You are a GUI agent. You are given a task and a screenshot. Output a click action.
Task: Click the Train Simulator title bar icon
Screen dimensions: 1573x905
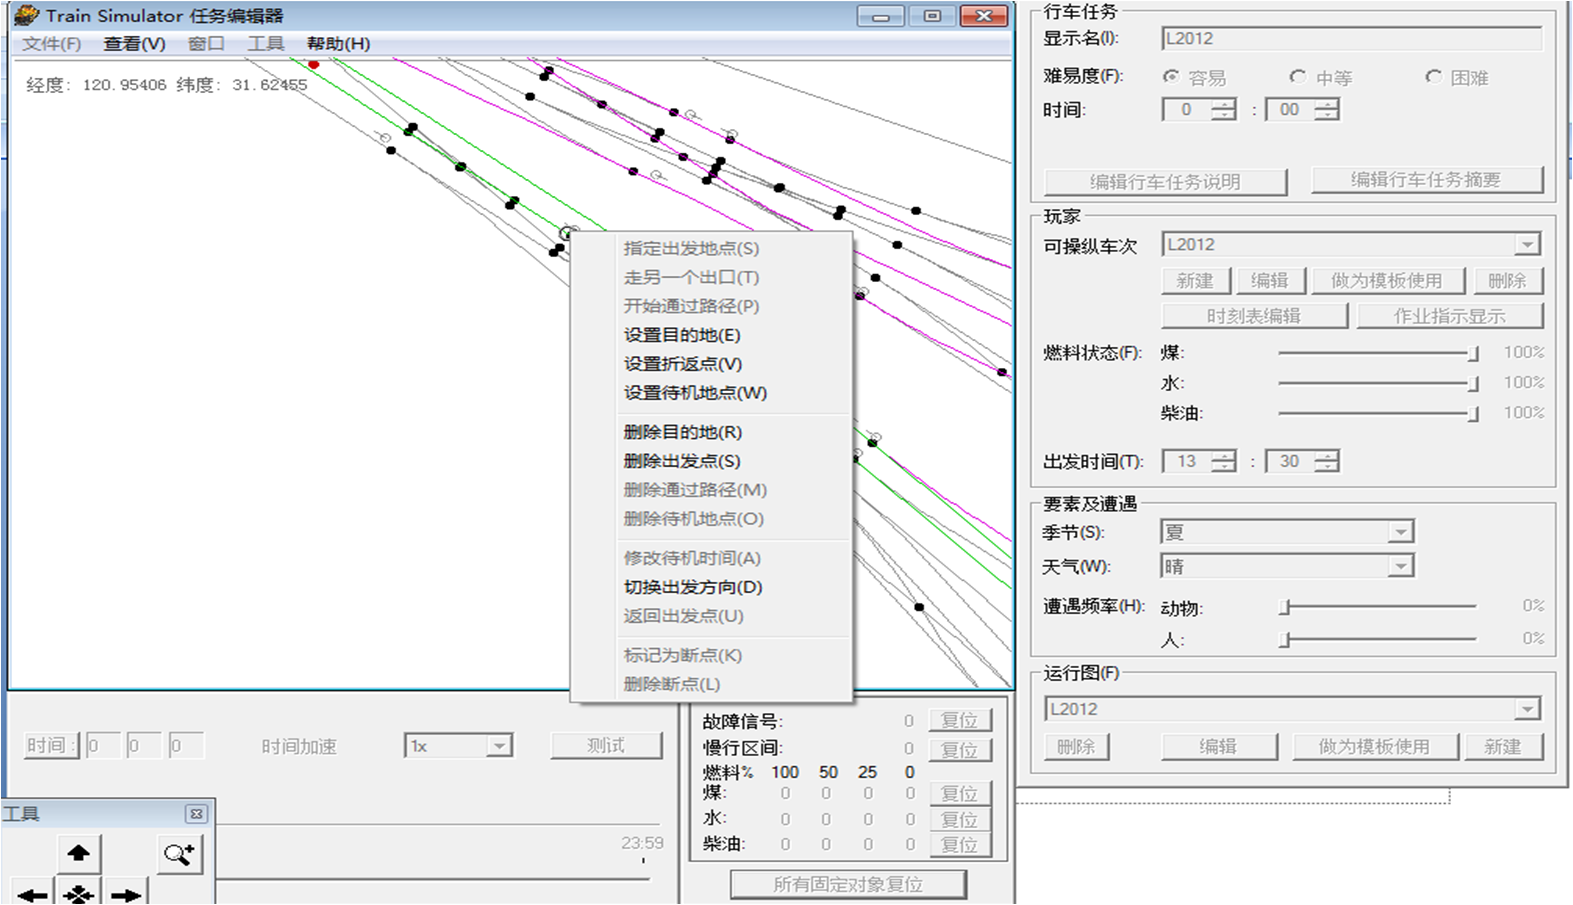(x=26, y=15)
